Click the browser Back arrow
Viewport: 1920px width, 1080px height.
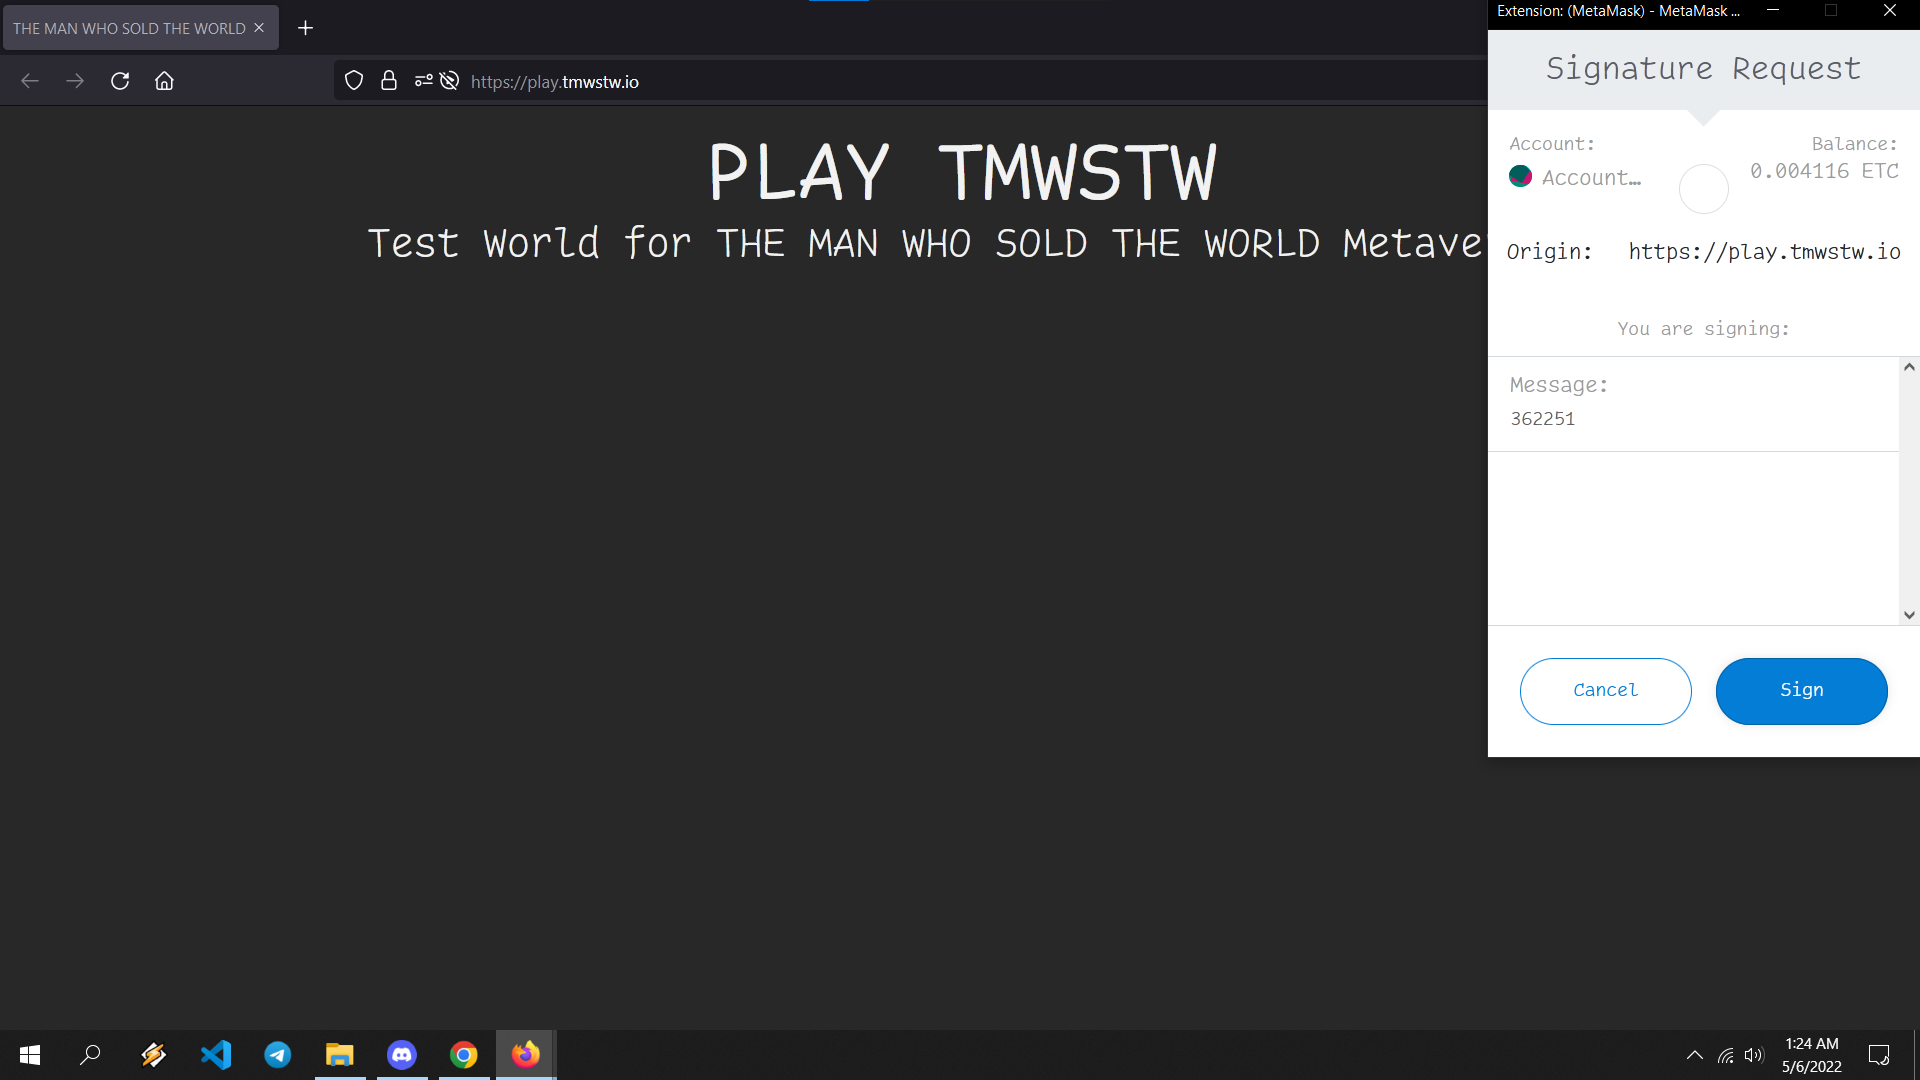[30, 81]
